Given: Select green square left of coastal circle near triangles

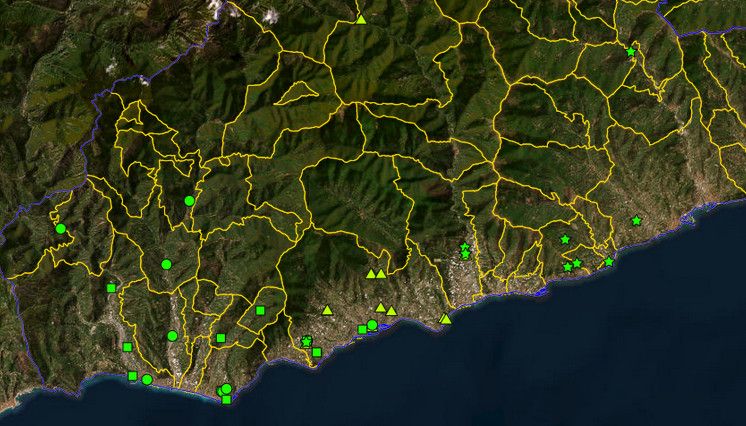Looking at the screenshot, I should click(362, 329).
